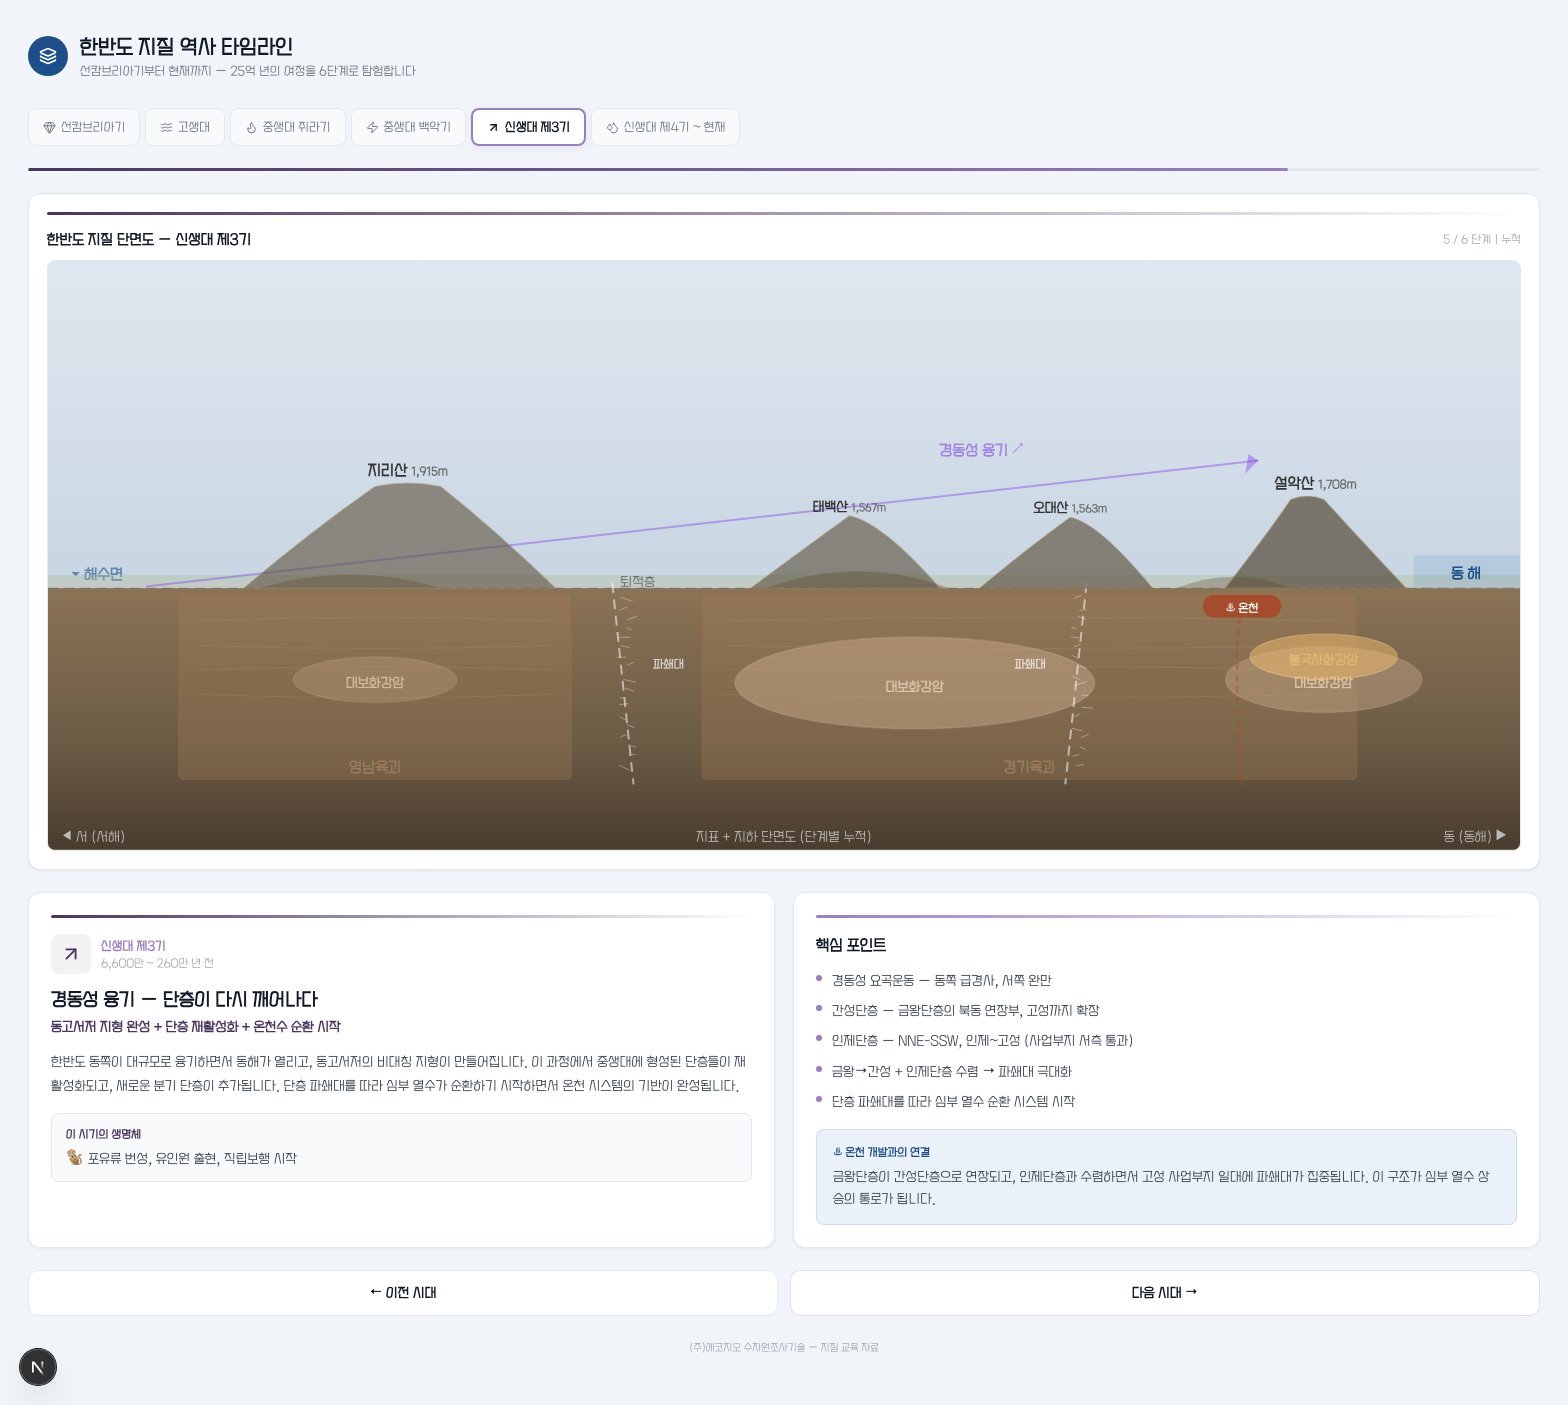1568x1405 pixels.
Task: Click the 경기육괴 block label
Action: 1029,767
